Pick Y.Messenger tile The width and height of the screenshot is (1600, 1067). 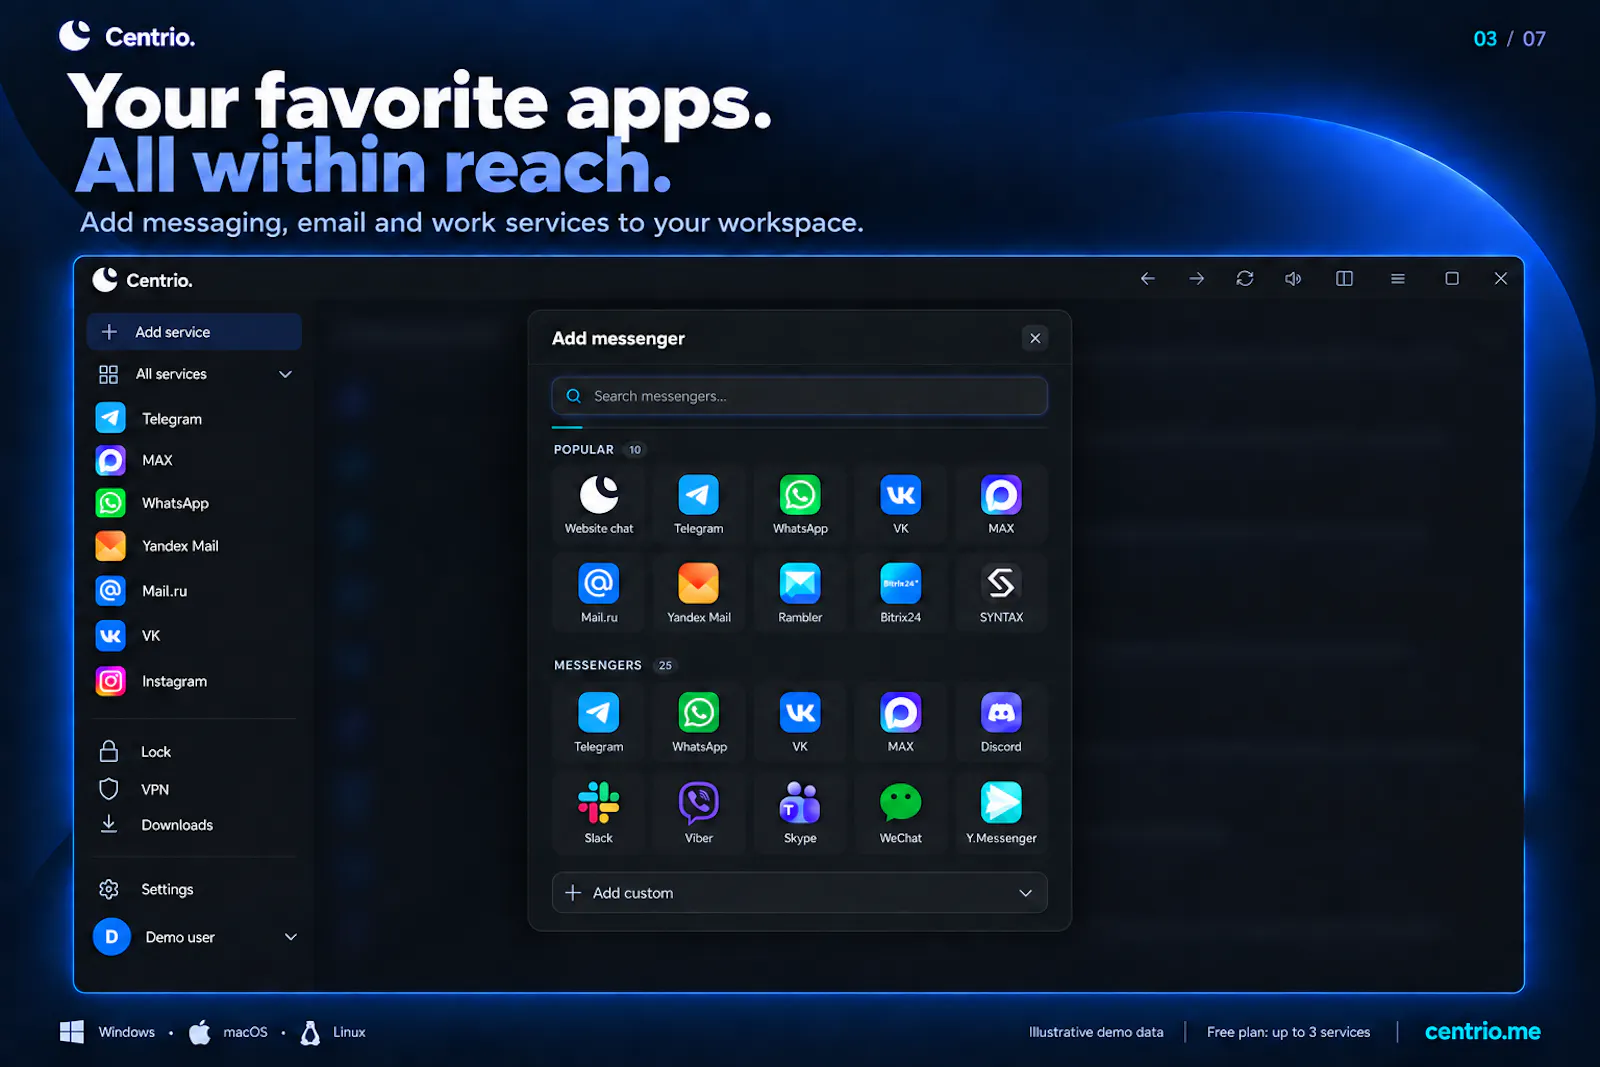coord(1001,812)
